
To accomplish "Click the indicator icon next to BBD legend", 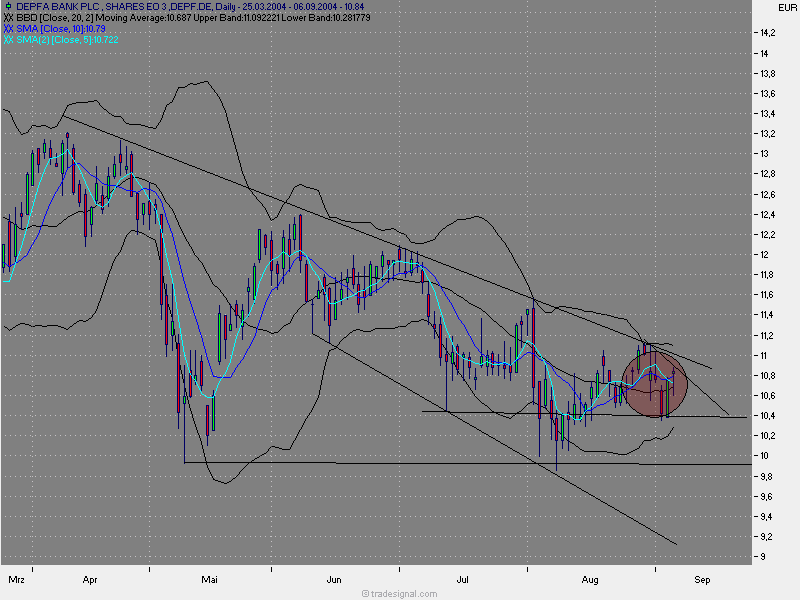I will 8,18.
